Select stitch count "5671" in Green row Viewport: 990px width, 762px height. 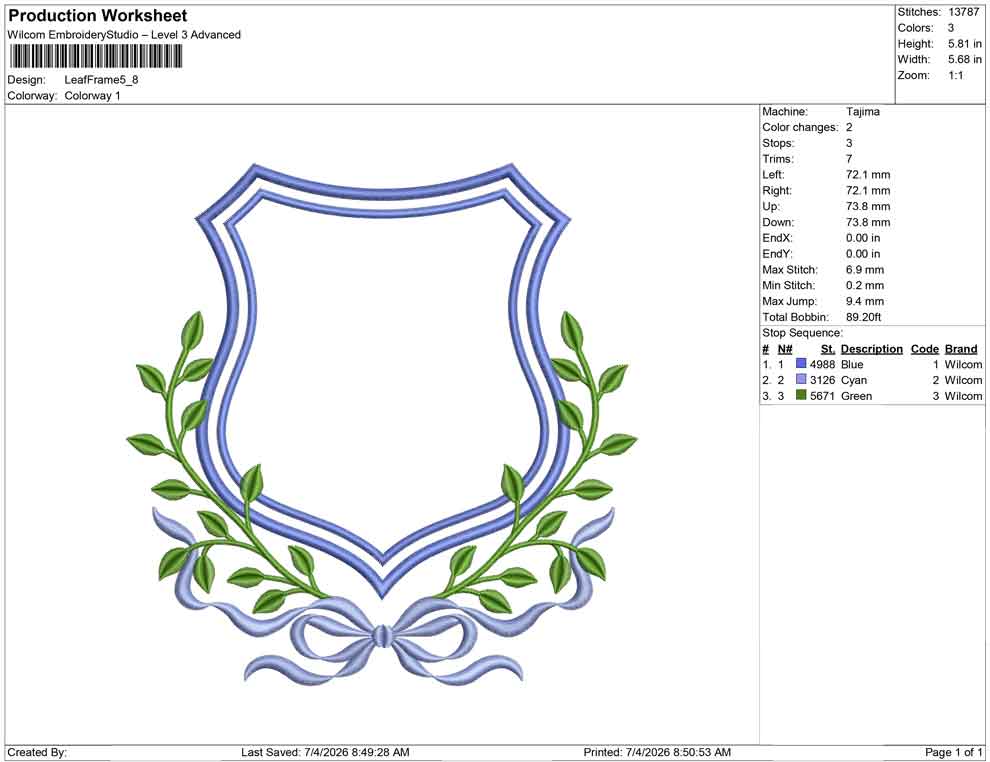click(822, 396)
